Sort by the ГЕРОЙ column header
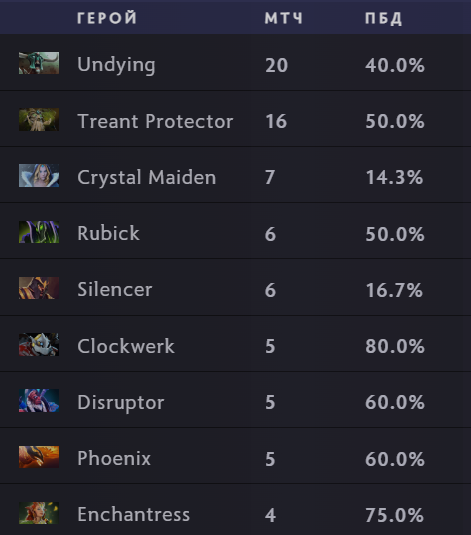Image resolution: width=471 pixels, height=535 pixels. [x=107, y=18]
